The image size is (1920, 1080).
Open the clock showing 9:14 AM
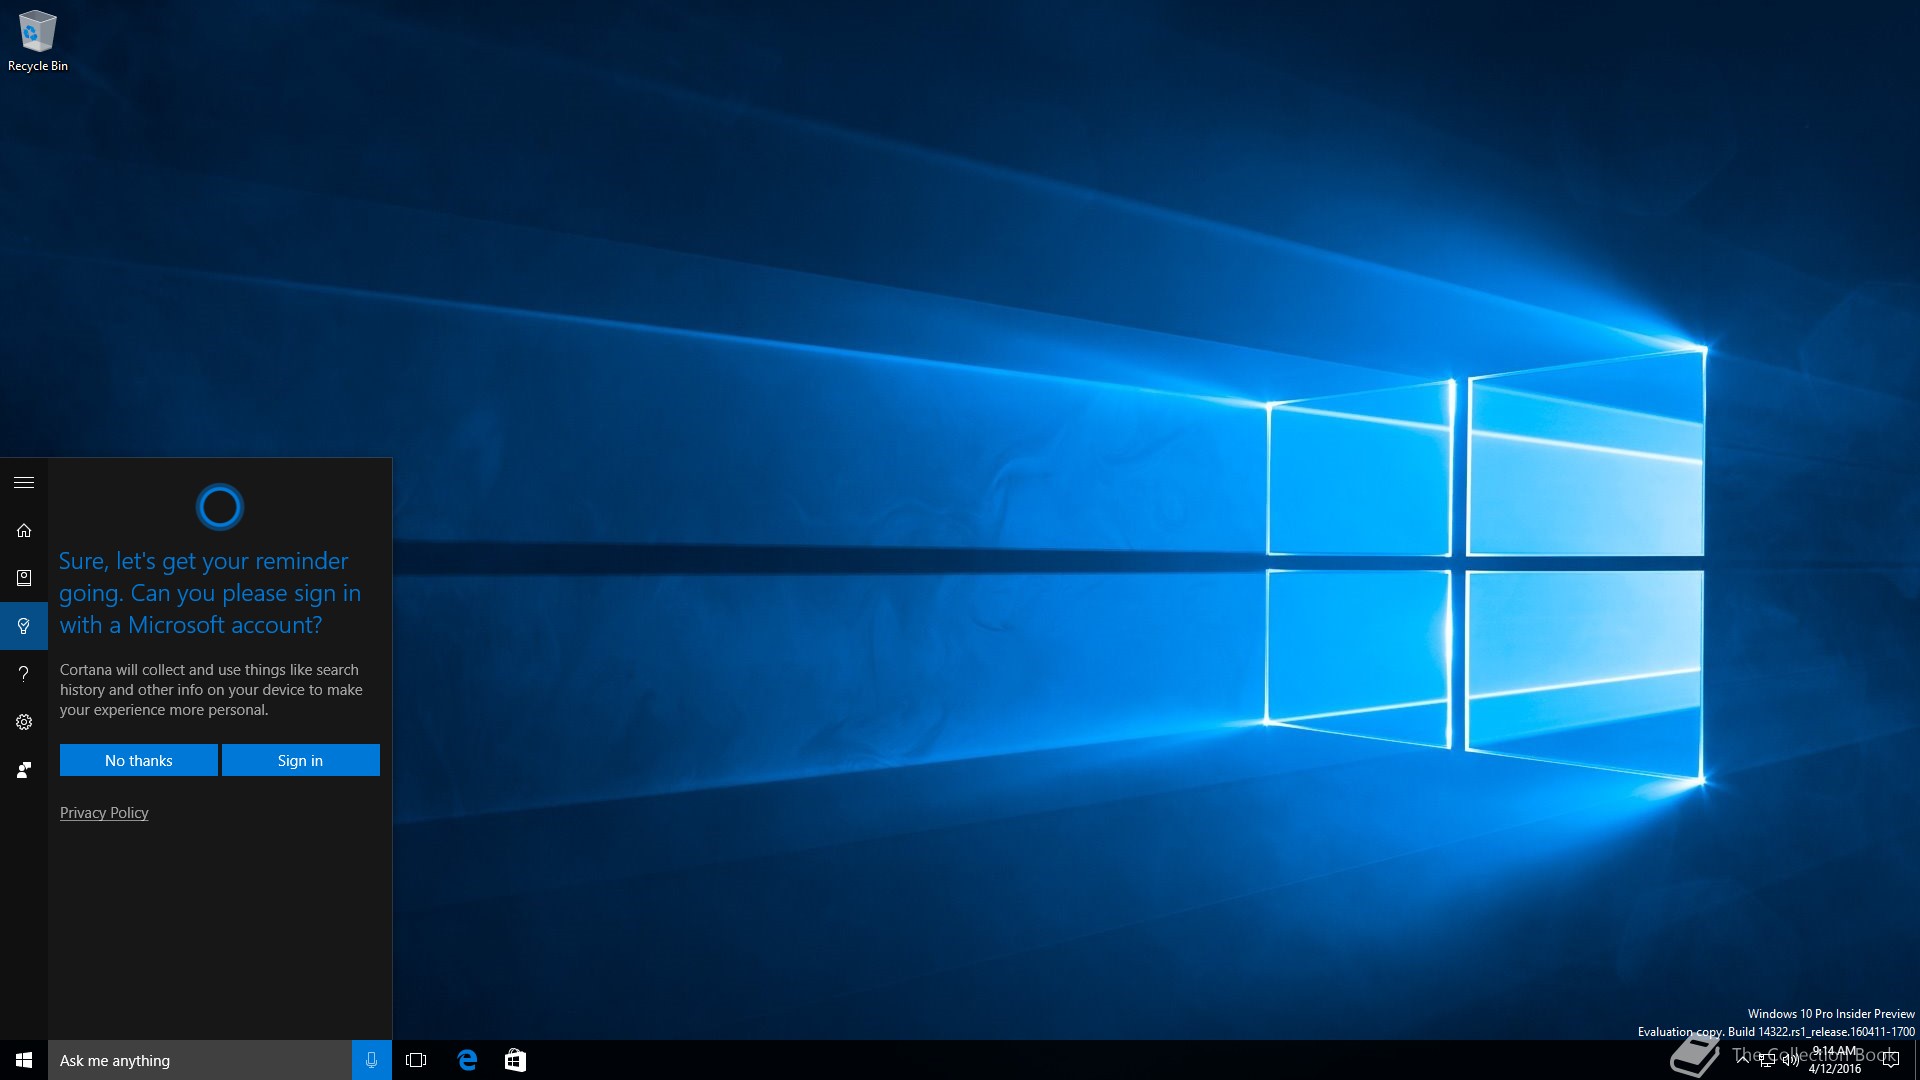click(1835, 1060)
